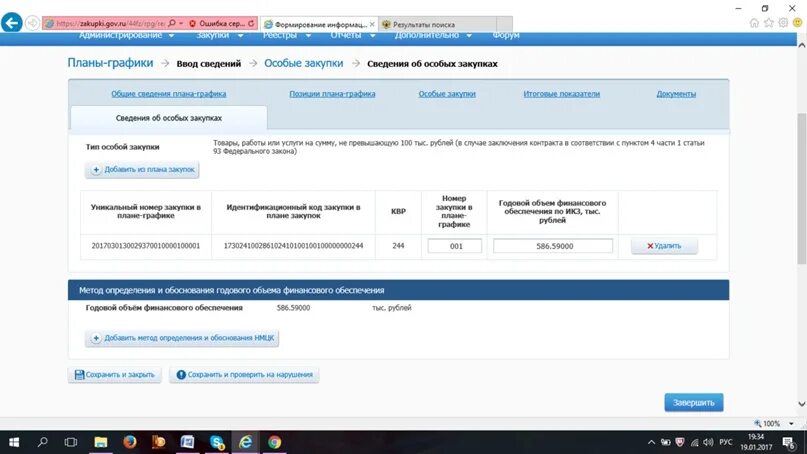The height and width of the screenshot is (454, 807).
Task: Go to Особые закупки breadcrumb
Action: point(304,63)
